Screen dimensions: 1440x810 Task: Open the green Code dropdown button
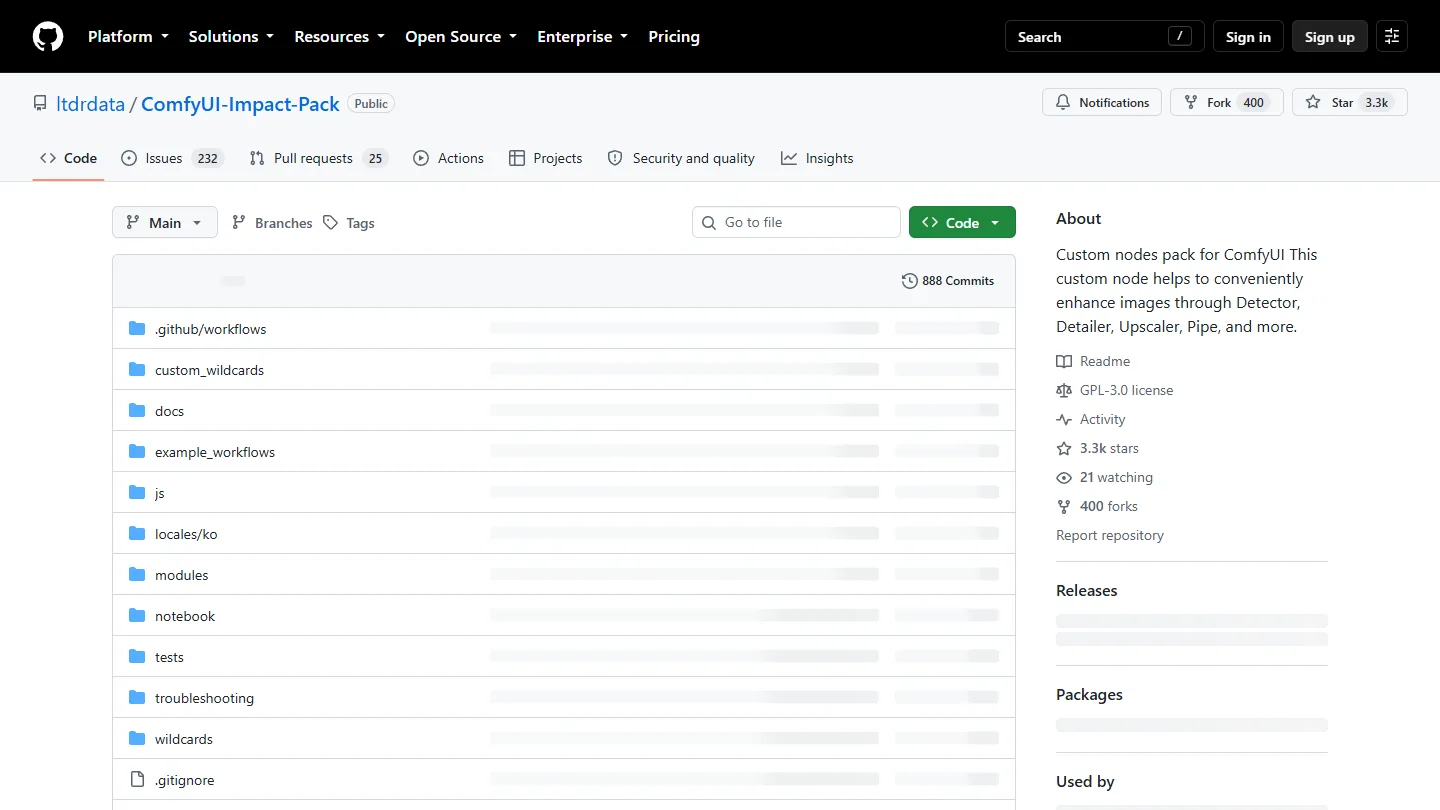(x=962, y=223)
